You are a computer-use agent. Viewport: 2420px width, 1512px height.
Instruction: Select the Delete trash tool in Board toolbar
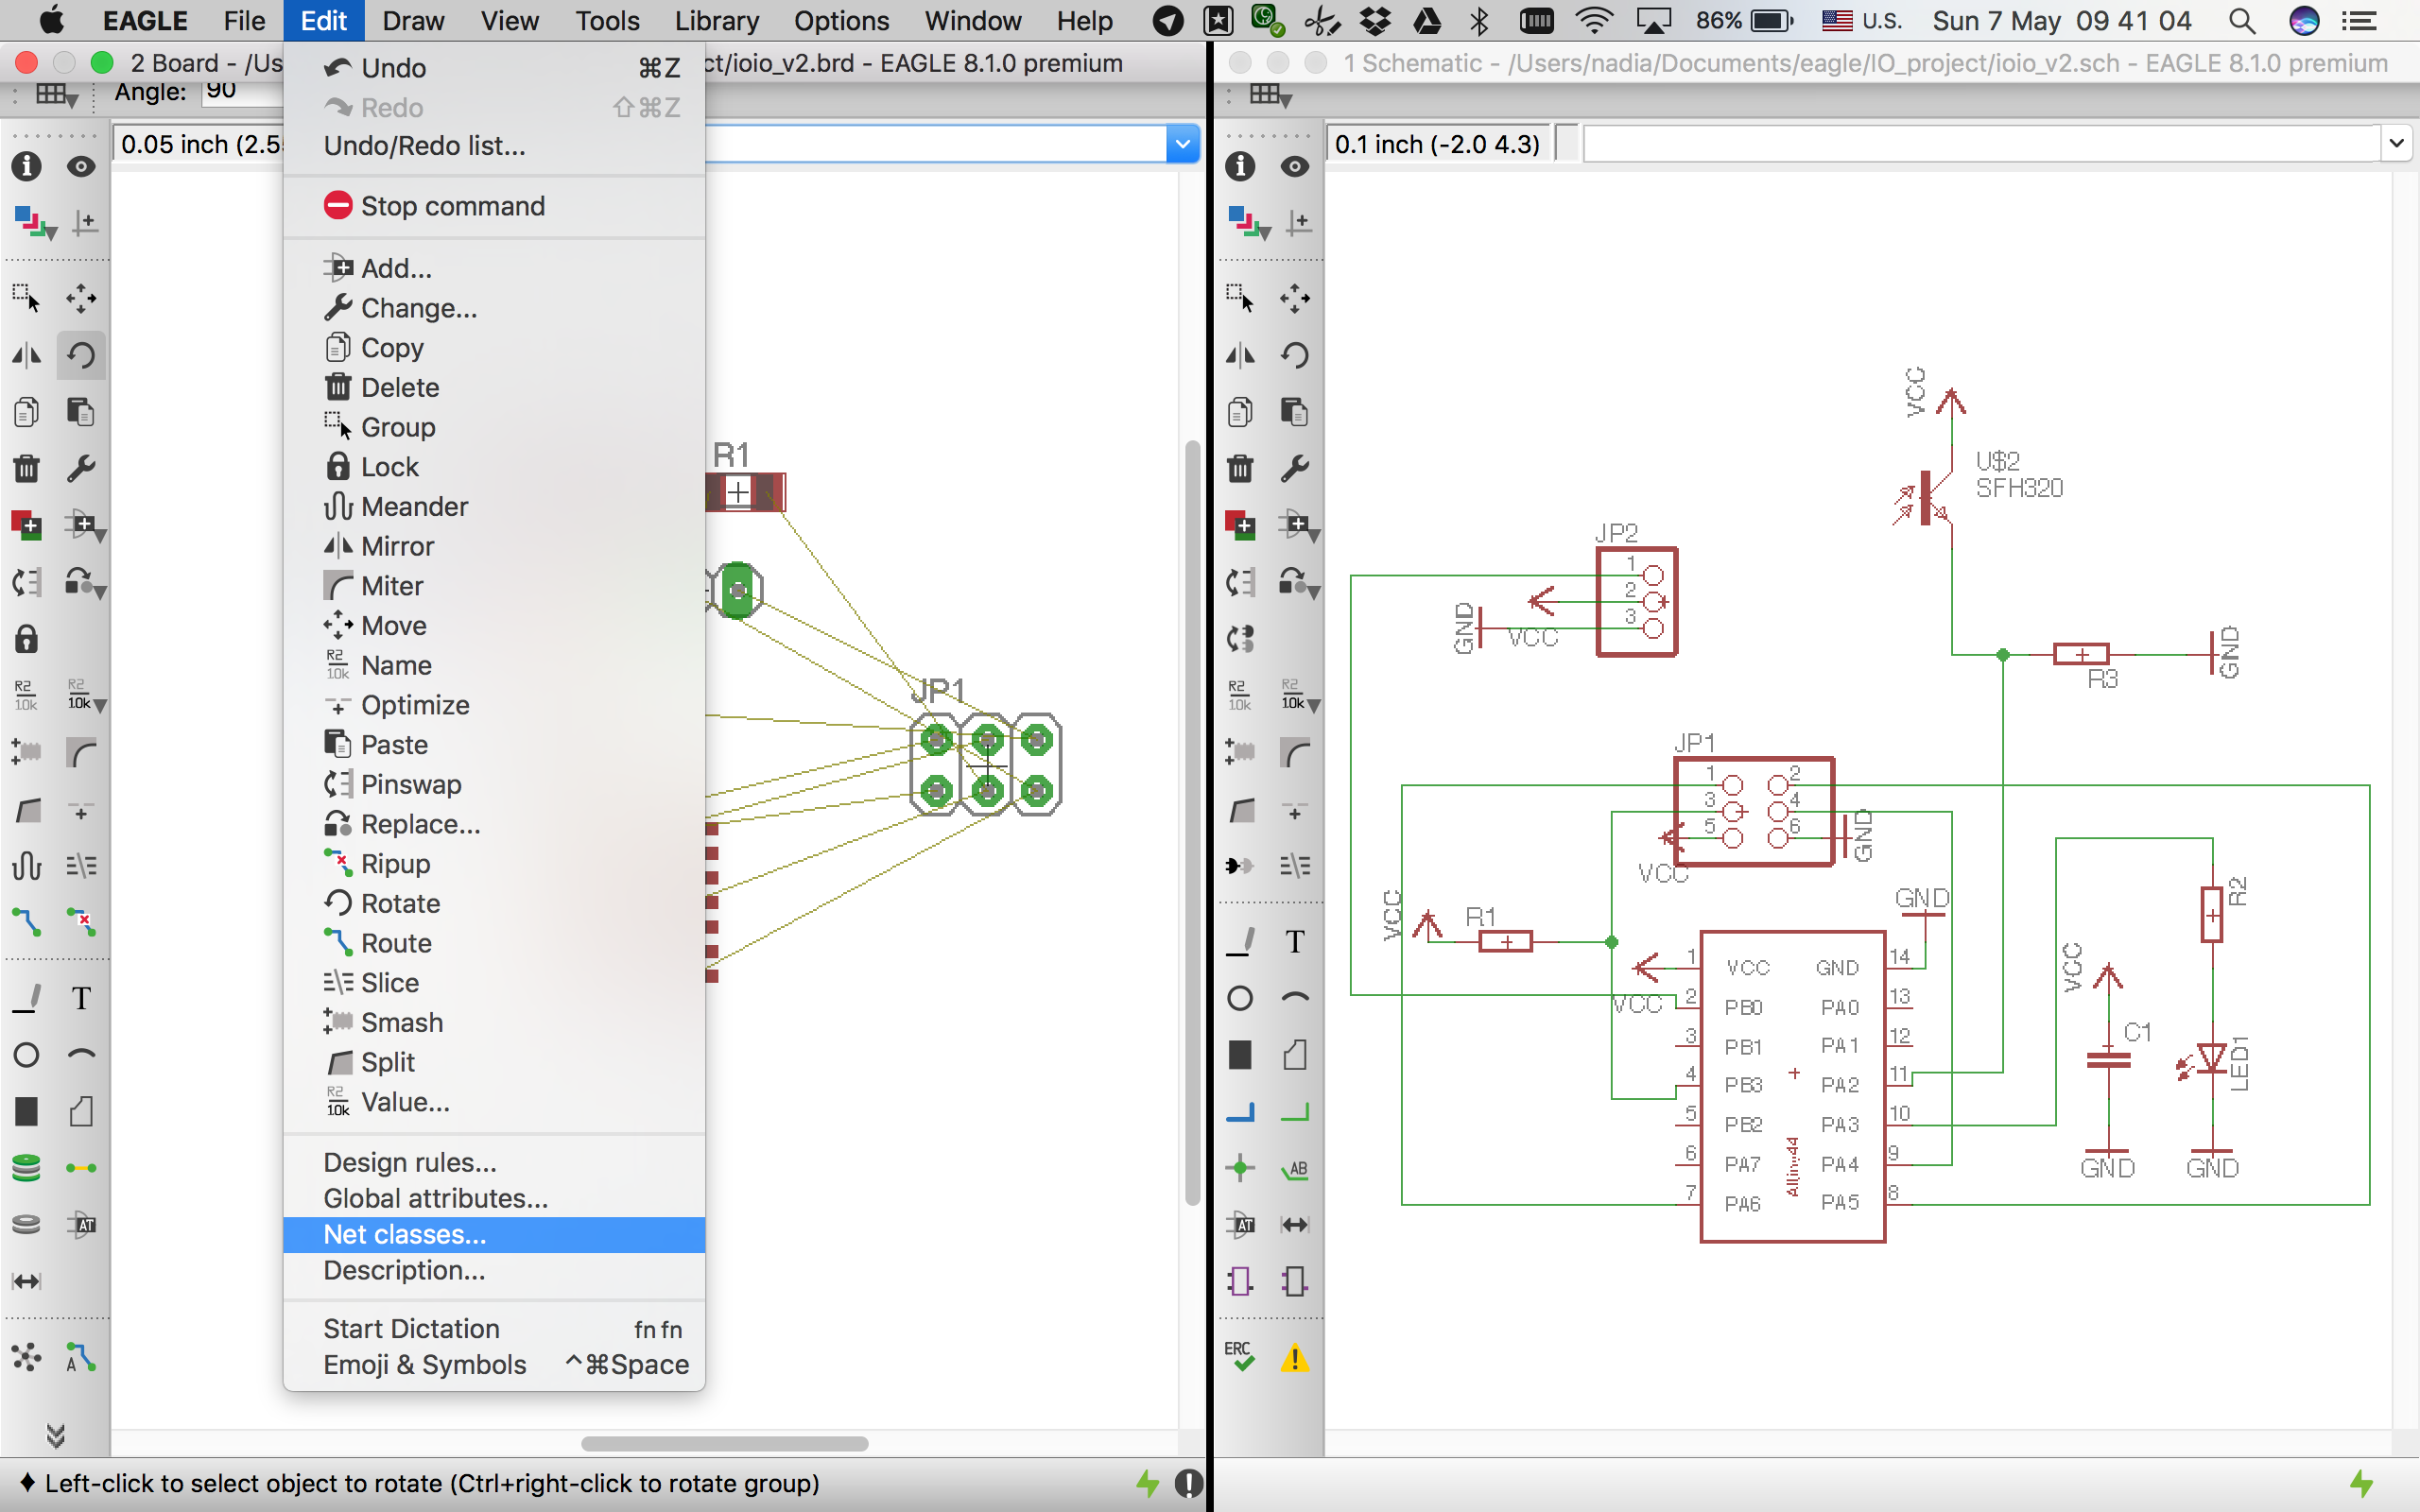tap(27, 468)
